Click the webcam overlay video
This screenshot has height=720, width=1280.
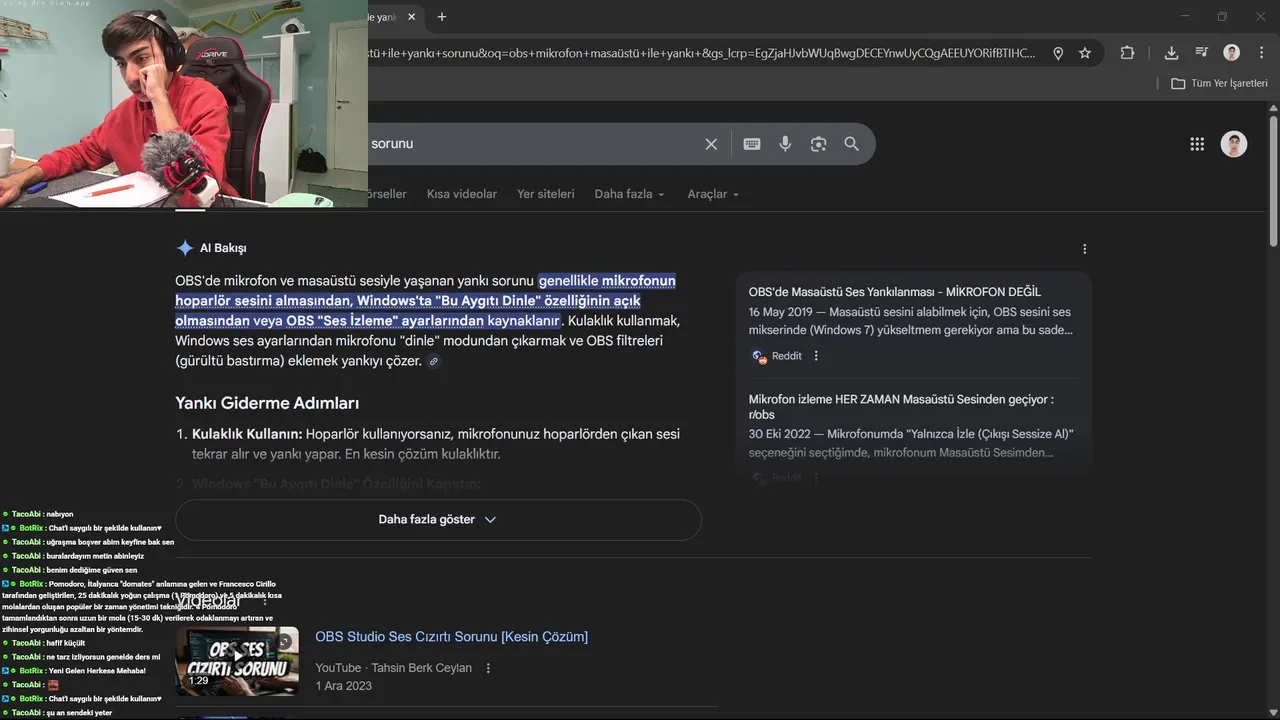tap(184, 104)
